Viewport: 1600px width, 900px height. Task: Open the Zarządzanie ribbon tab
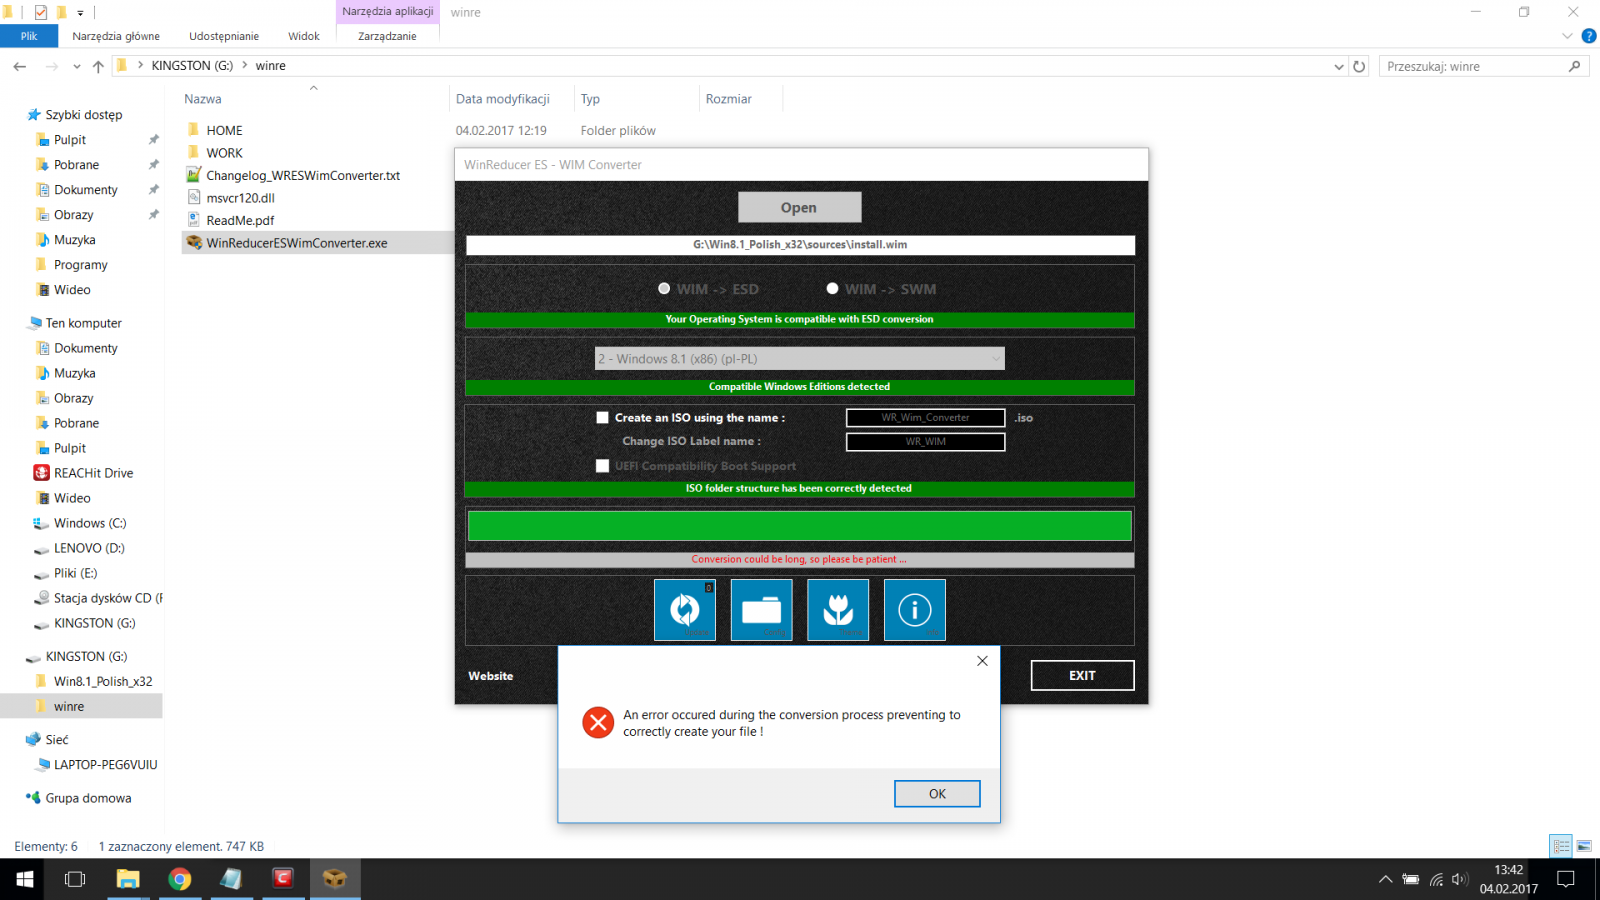click(387, 36)
